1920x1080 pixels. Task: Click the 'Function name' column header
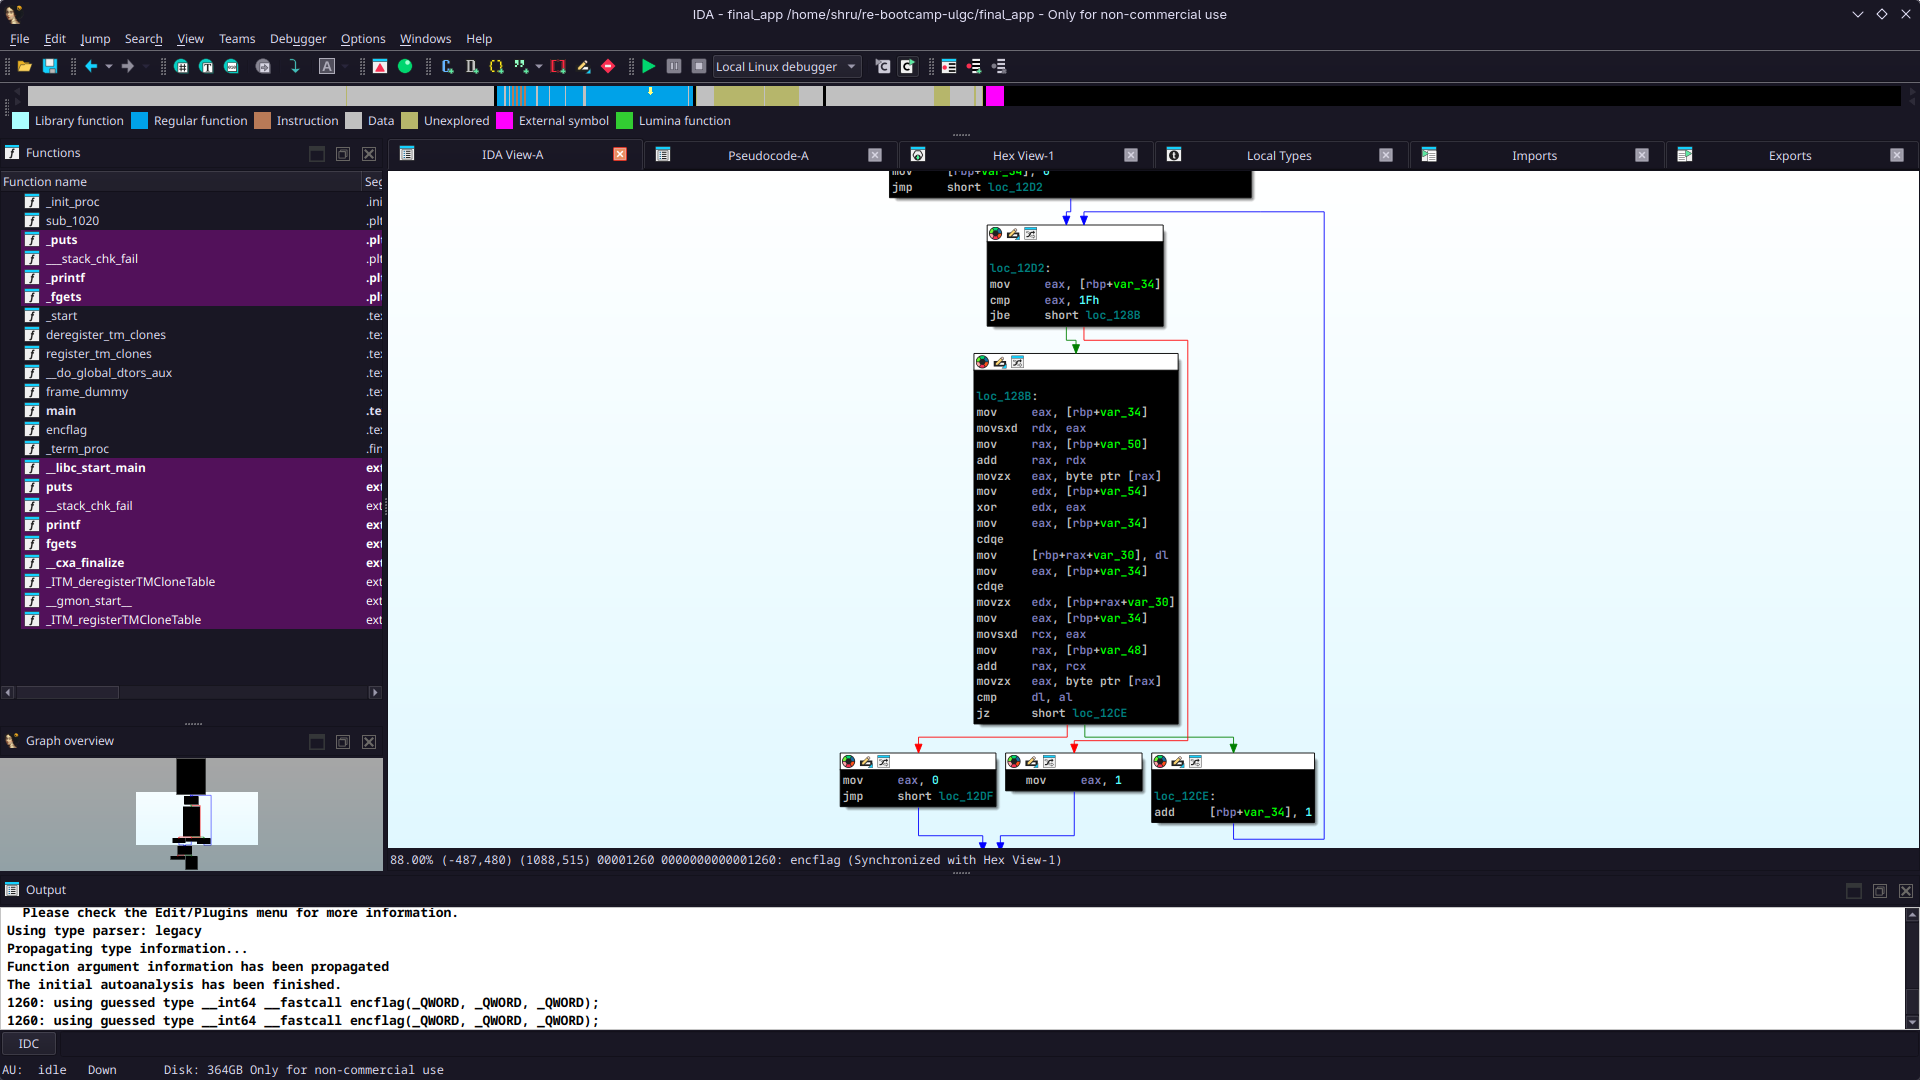180,182
